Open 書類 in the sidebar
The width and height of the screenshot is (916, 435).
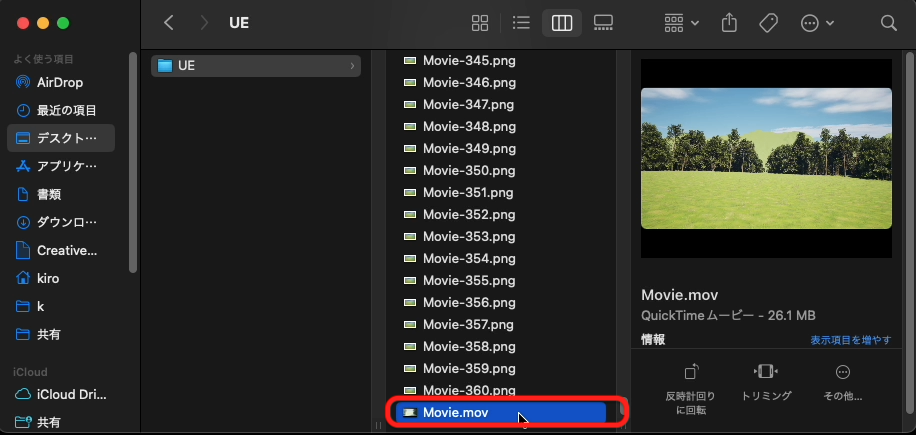coord(61,194)
